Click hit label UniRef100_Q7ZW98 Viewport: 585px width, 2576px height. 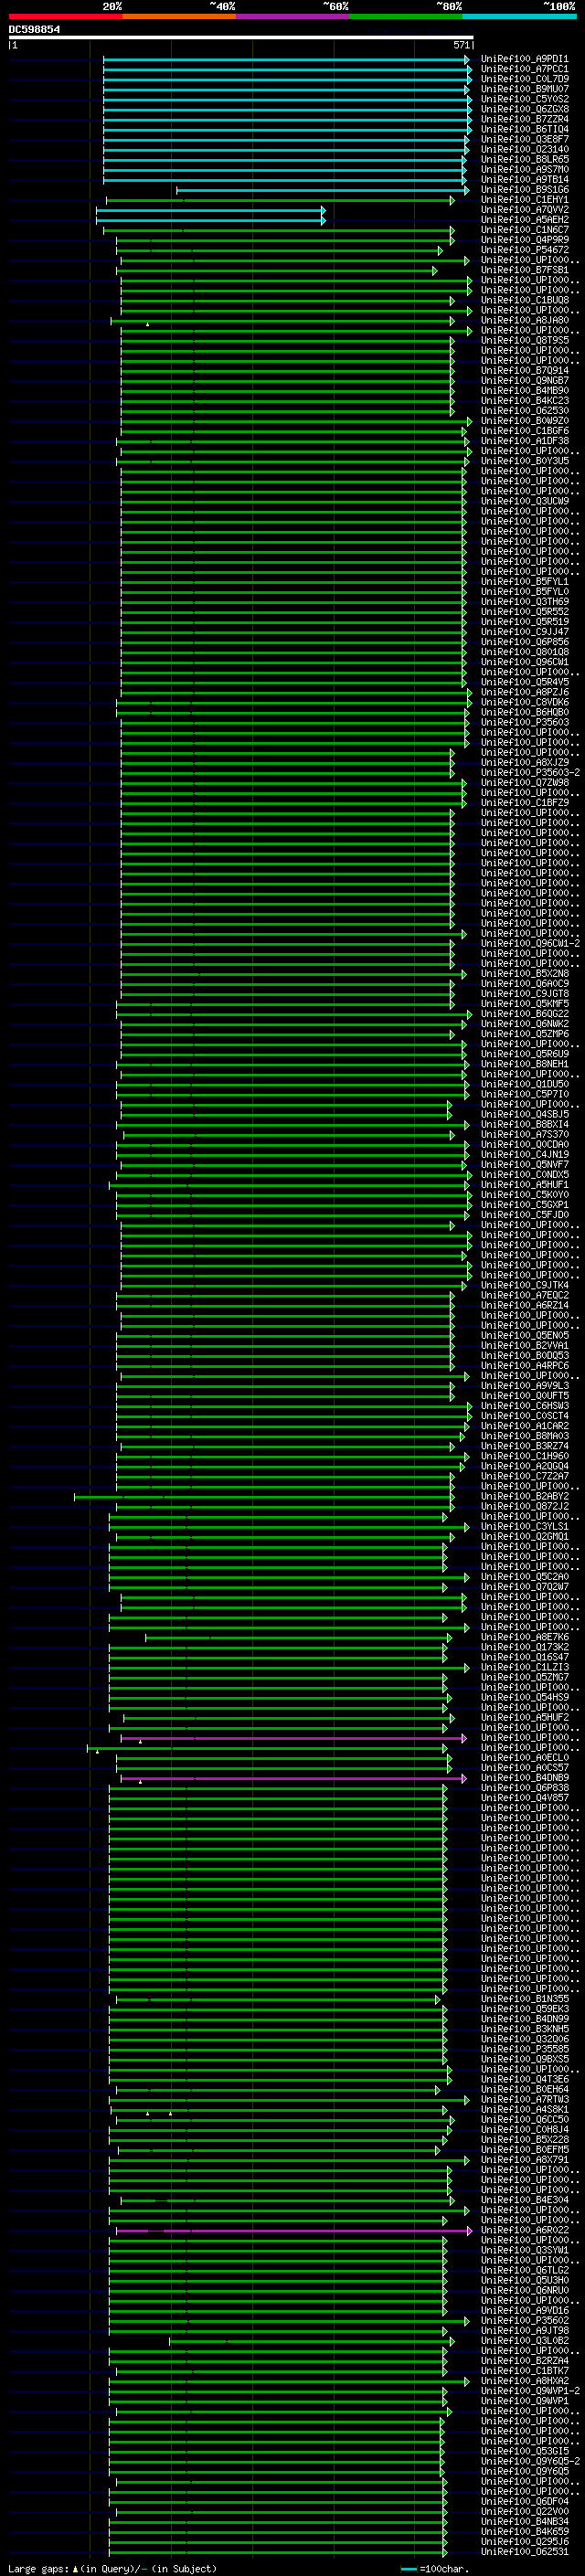524,783
